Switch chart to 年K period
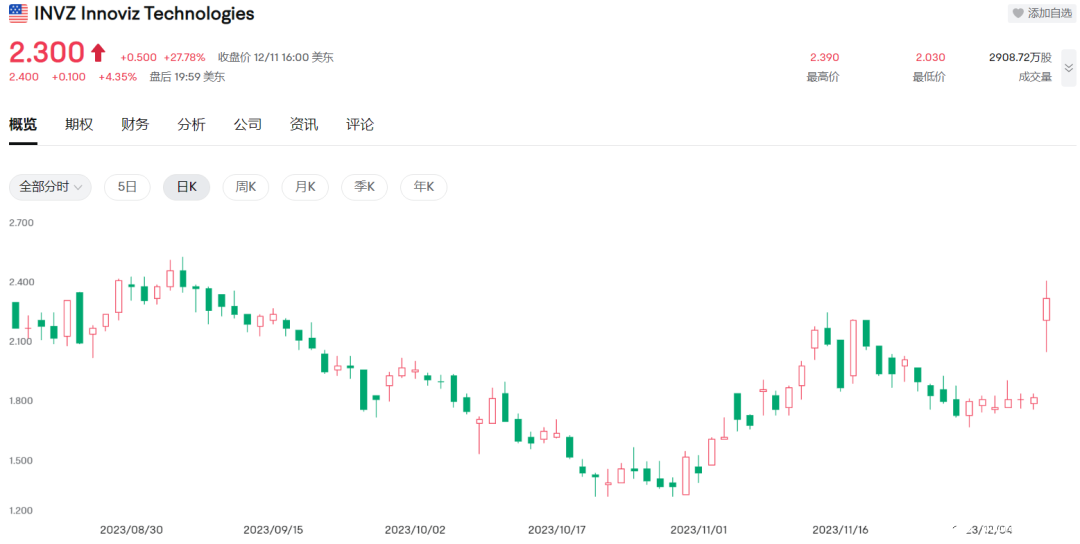Viewport: 1080px width, 544px height. point(423,187)
